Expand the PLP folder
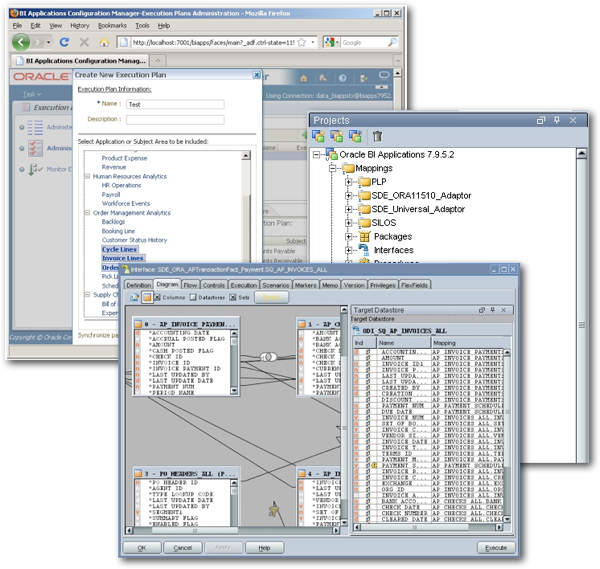The image size is (600, 569). click(x=349, y=182)
